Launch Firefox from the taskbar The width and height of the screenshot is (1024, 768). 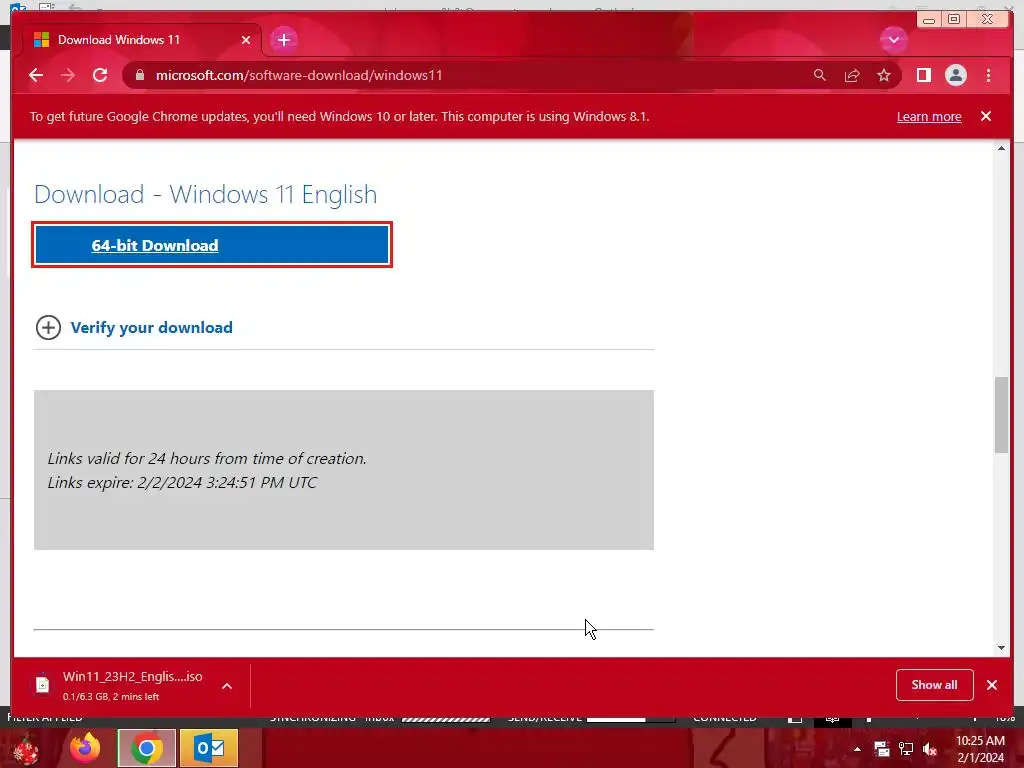tap(85, 748)
